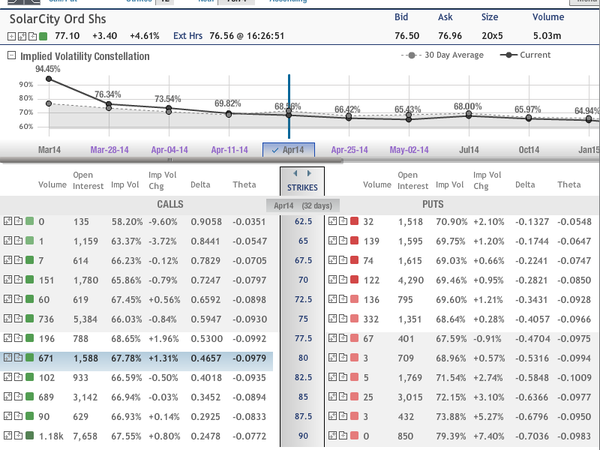Click the 90 strike link
This screenshot has width=600, height=450.
pyautogui.click(x=303, y=436)
